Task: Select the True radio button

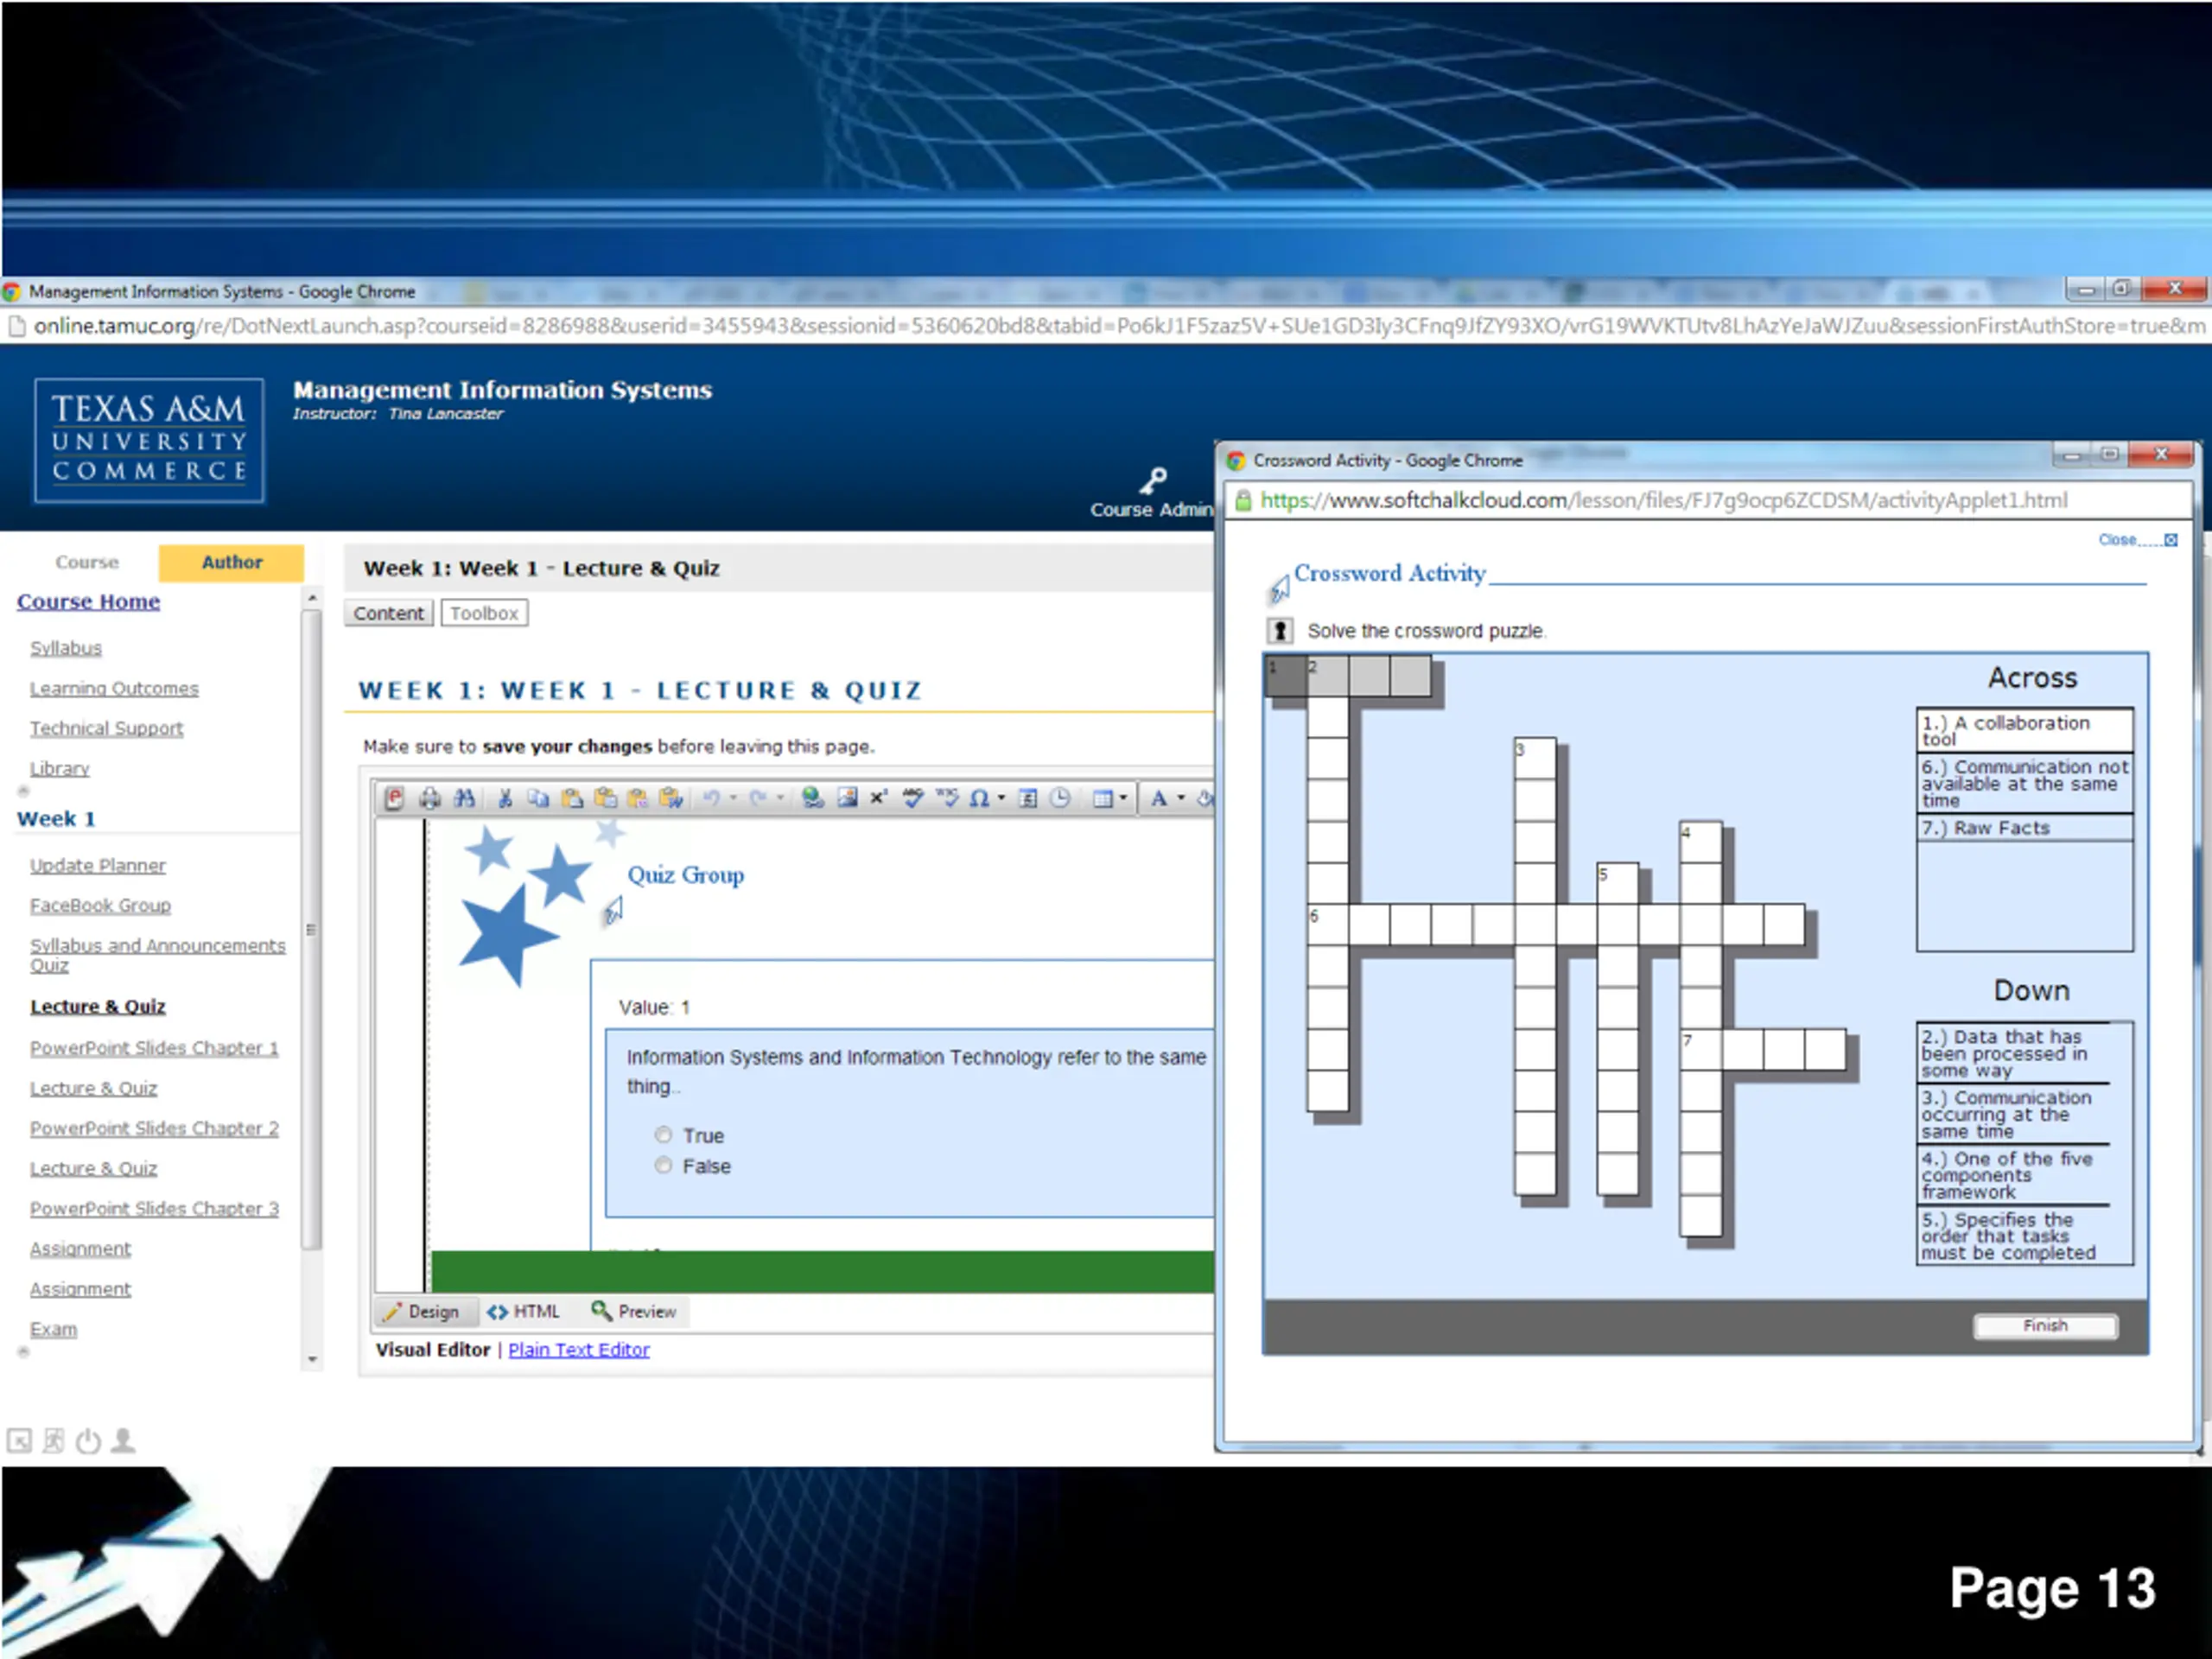Action: click(663, 1135)
